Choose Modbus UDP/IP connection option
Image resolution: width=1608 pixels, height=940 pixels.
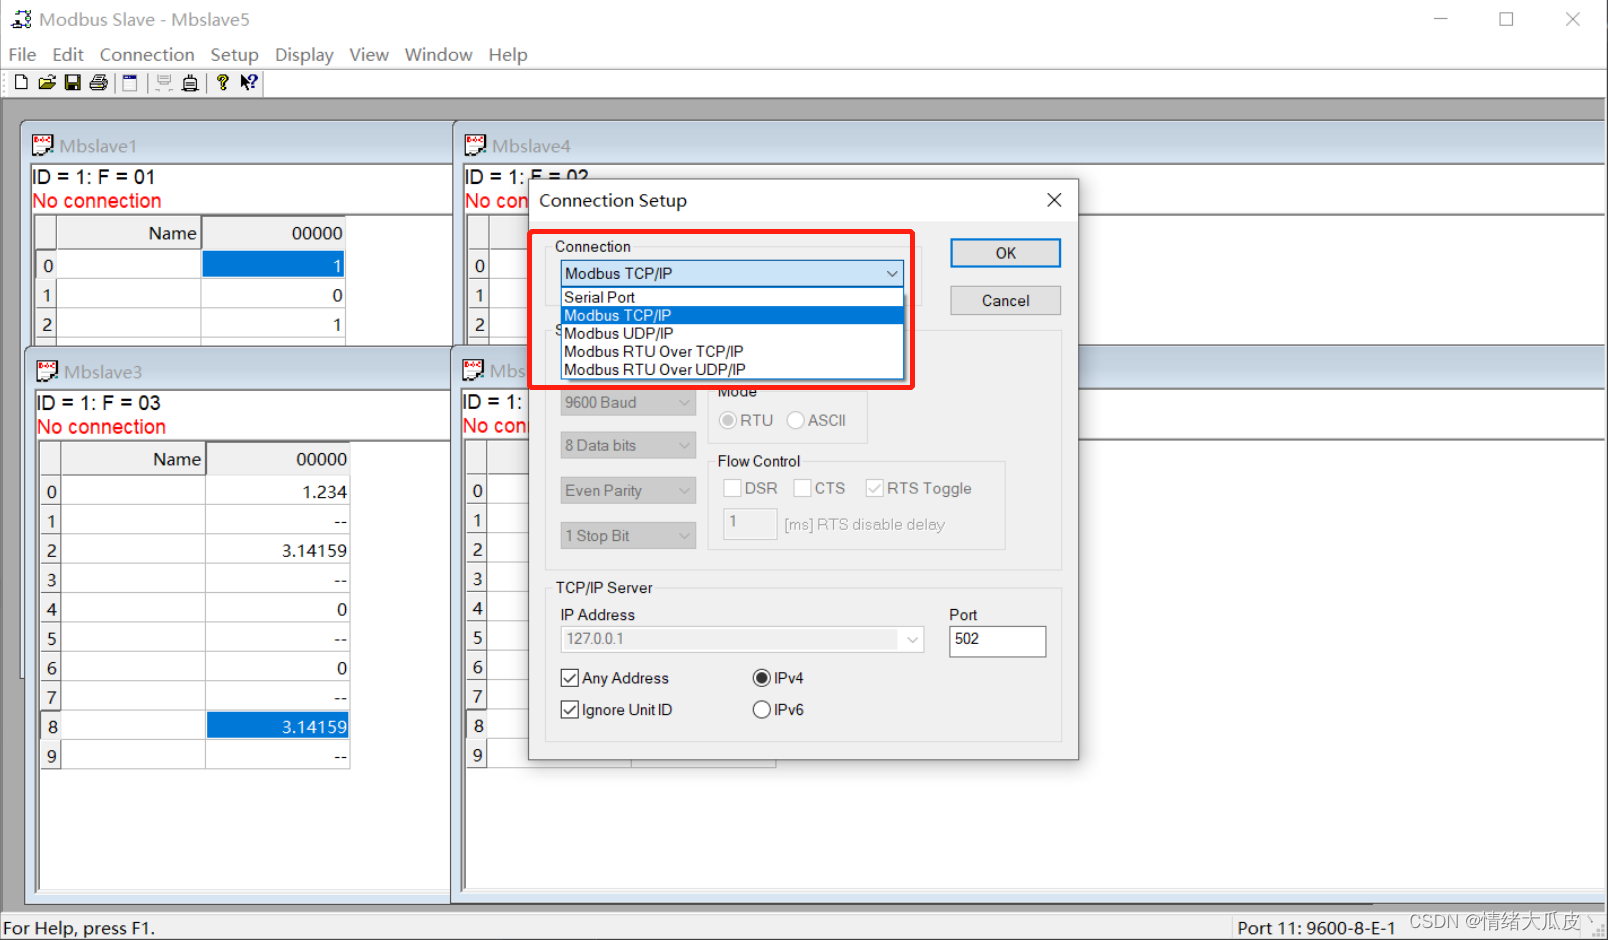732,333
